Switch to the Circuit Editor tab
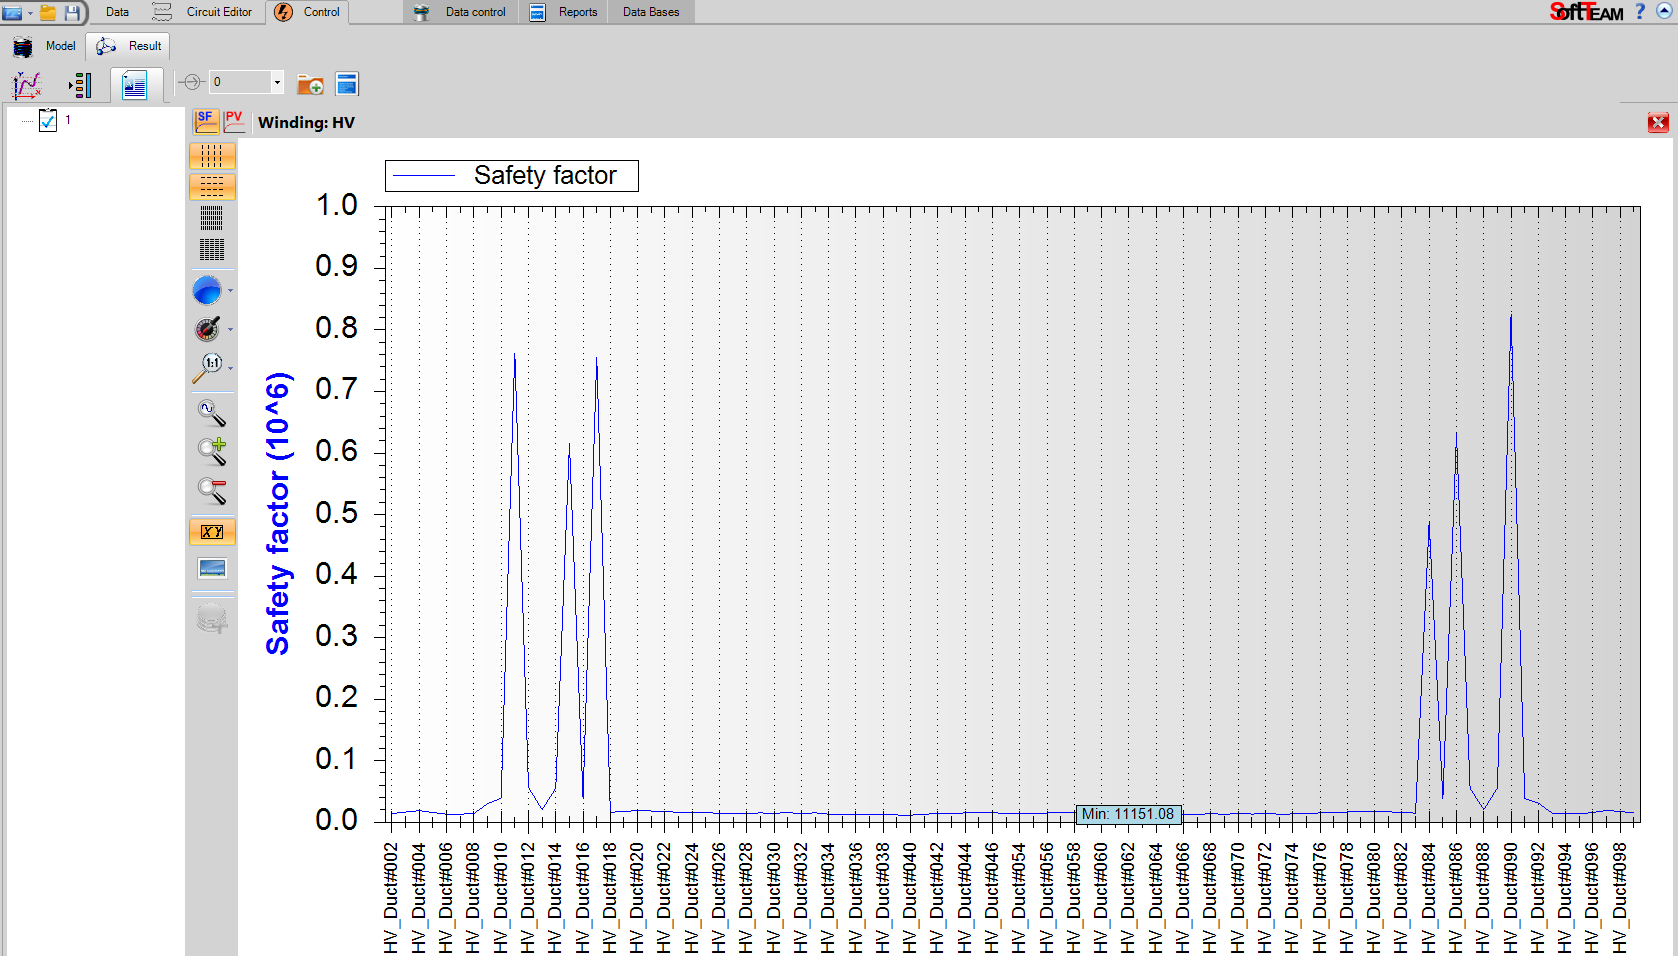This screenshot has width=1678, height=956. point(204,12)
